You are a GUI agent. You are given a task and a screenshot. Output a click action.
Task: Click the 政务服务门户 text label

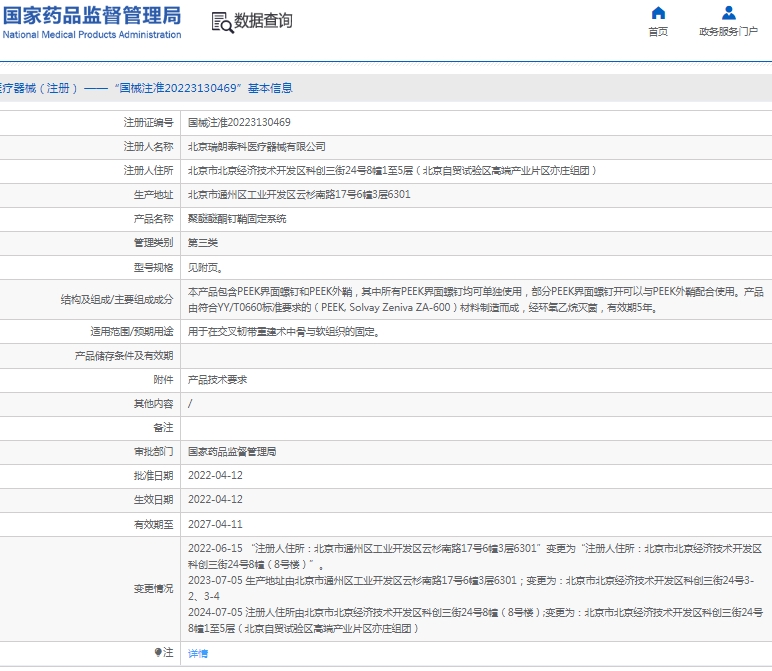[728, 32]
